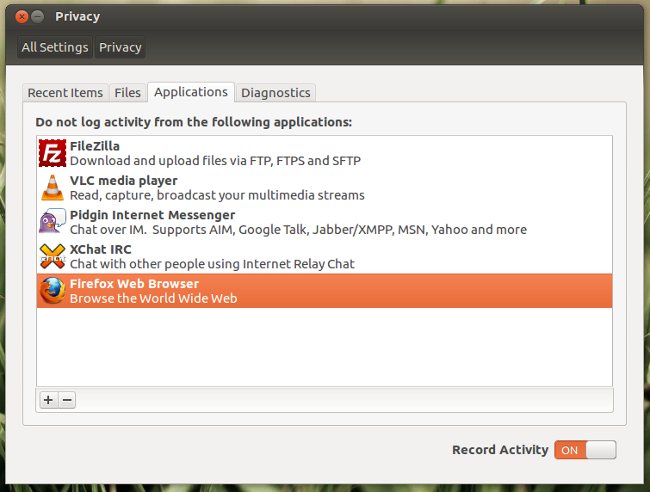The width and height of the screenshot is (650, 492).
Task: Switch to the Recent Items tab
Action: tap(65, 93)
